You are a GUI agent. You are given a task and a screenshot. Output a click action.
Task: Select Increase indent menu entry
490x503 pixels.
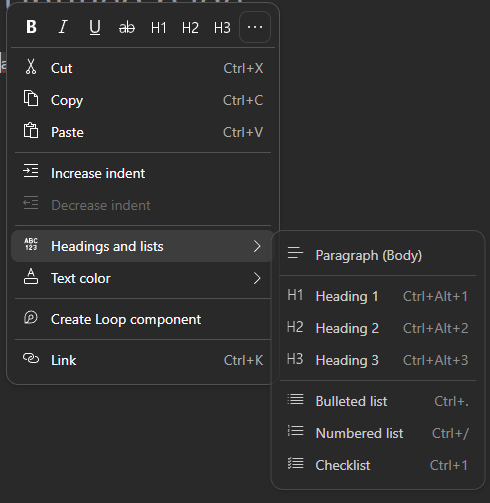pos(143,173)
